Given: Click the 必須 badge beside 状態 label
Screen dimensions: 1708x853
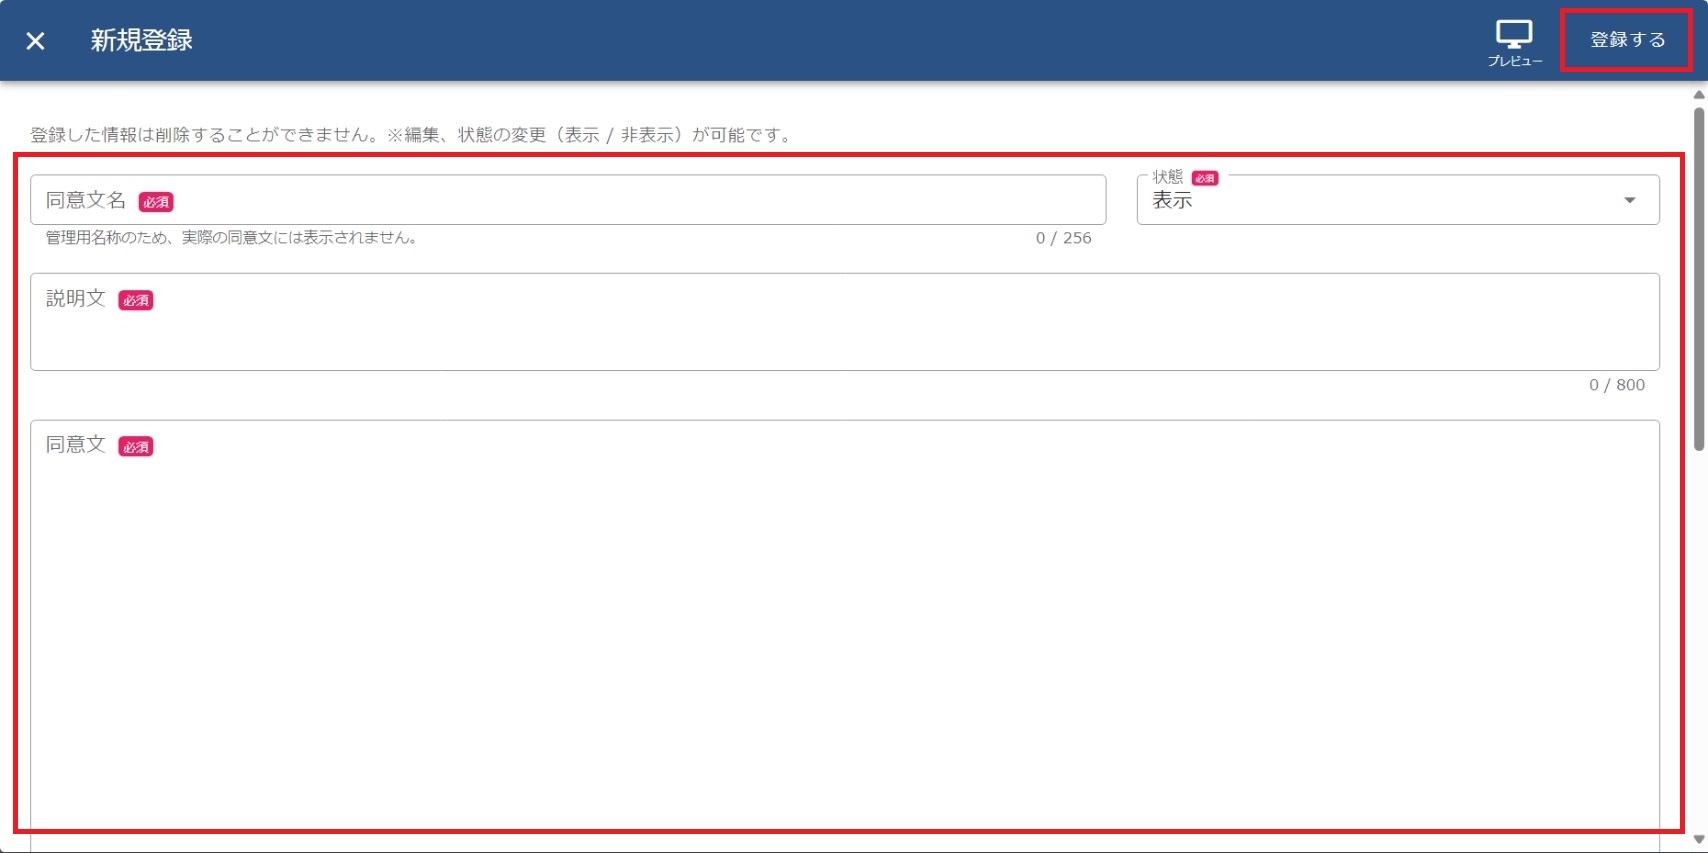Looking at the screenshot, I should 1205,178.
